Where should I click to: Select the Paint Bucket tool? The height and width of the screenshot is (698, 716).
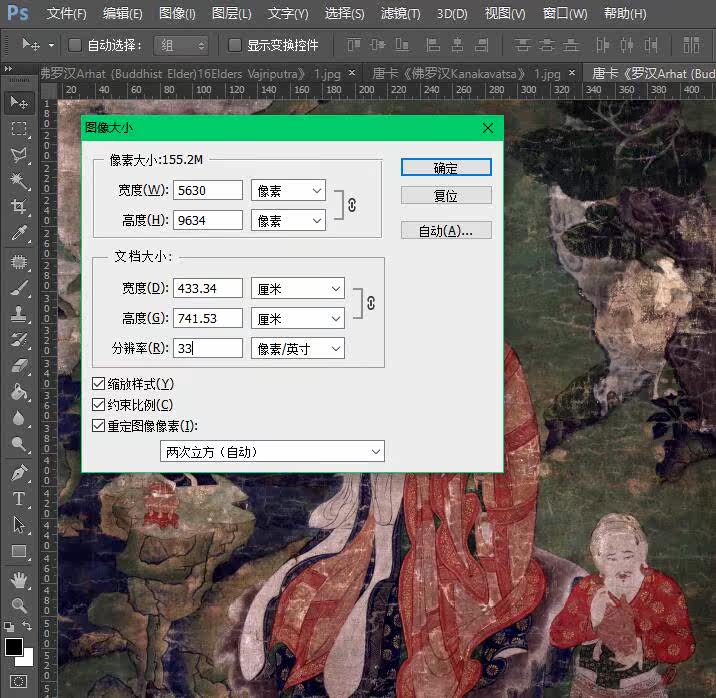click(19, 392)
